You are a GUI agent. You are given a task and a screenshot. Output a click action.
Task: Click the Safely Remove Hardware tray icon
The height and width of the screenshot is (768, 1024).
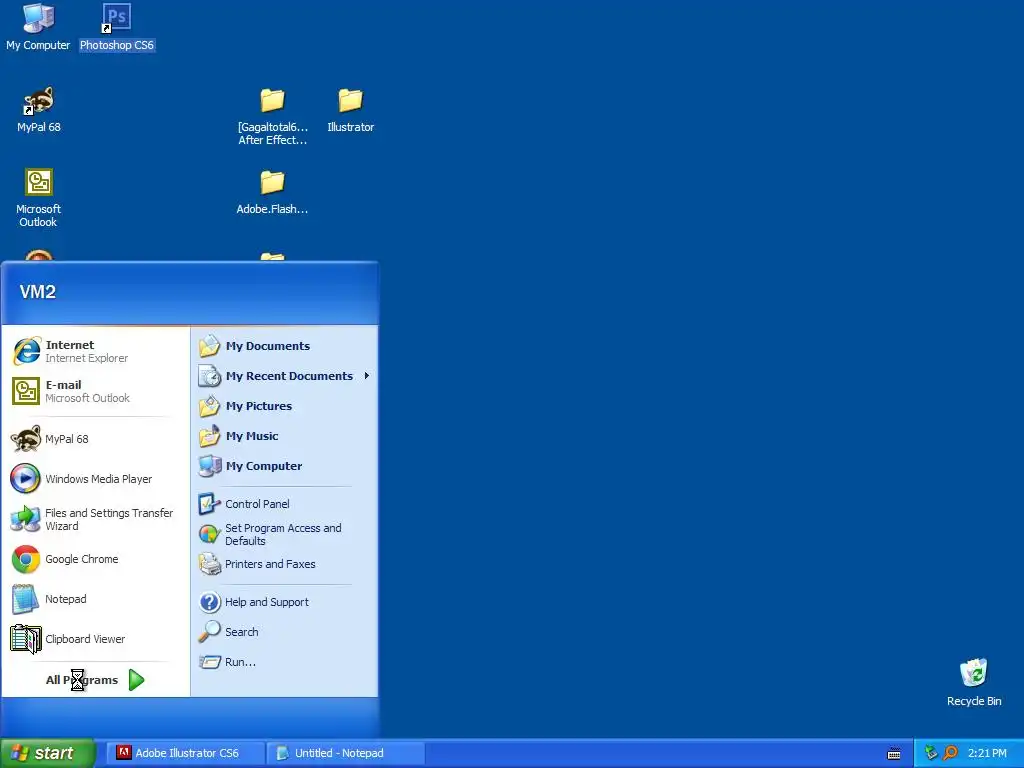point(931,753)
